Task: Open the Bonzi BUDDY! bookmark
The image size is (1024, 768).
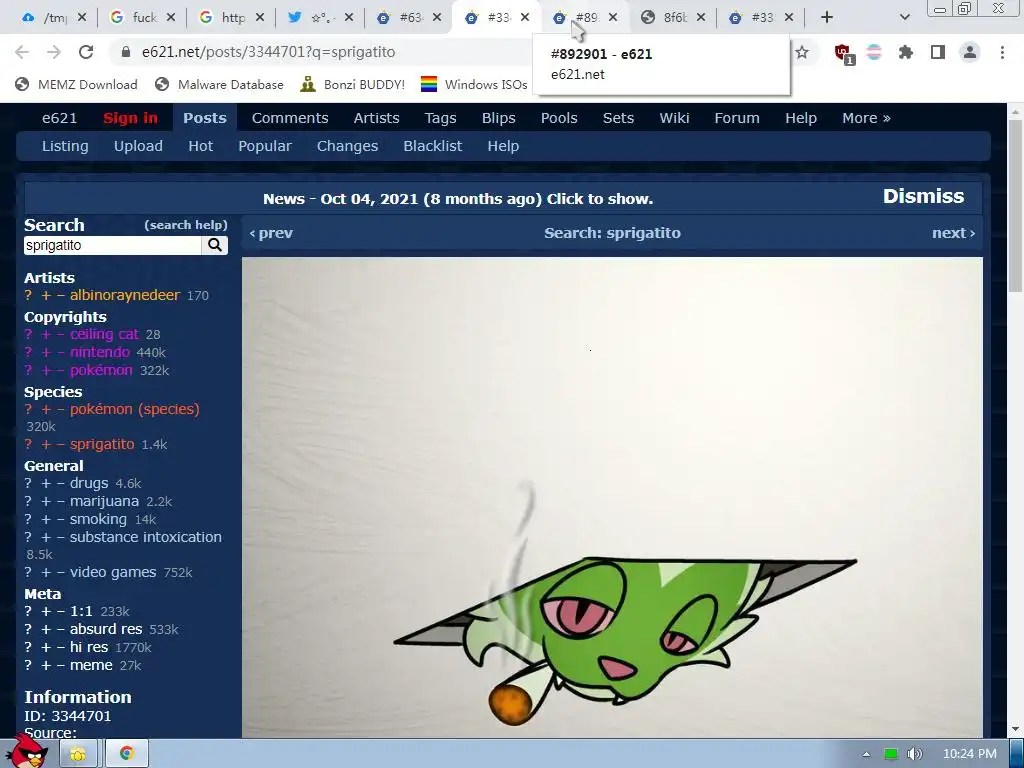Action: point(353,84)
